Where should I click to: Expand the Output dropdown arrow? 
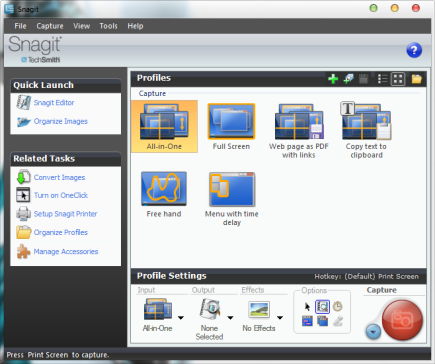click(x=230, y=318)
